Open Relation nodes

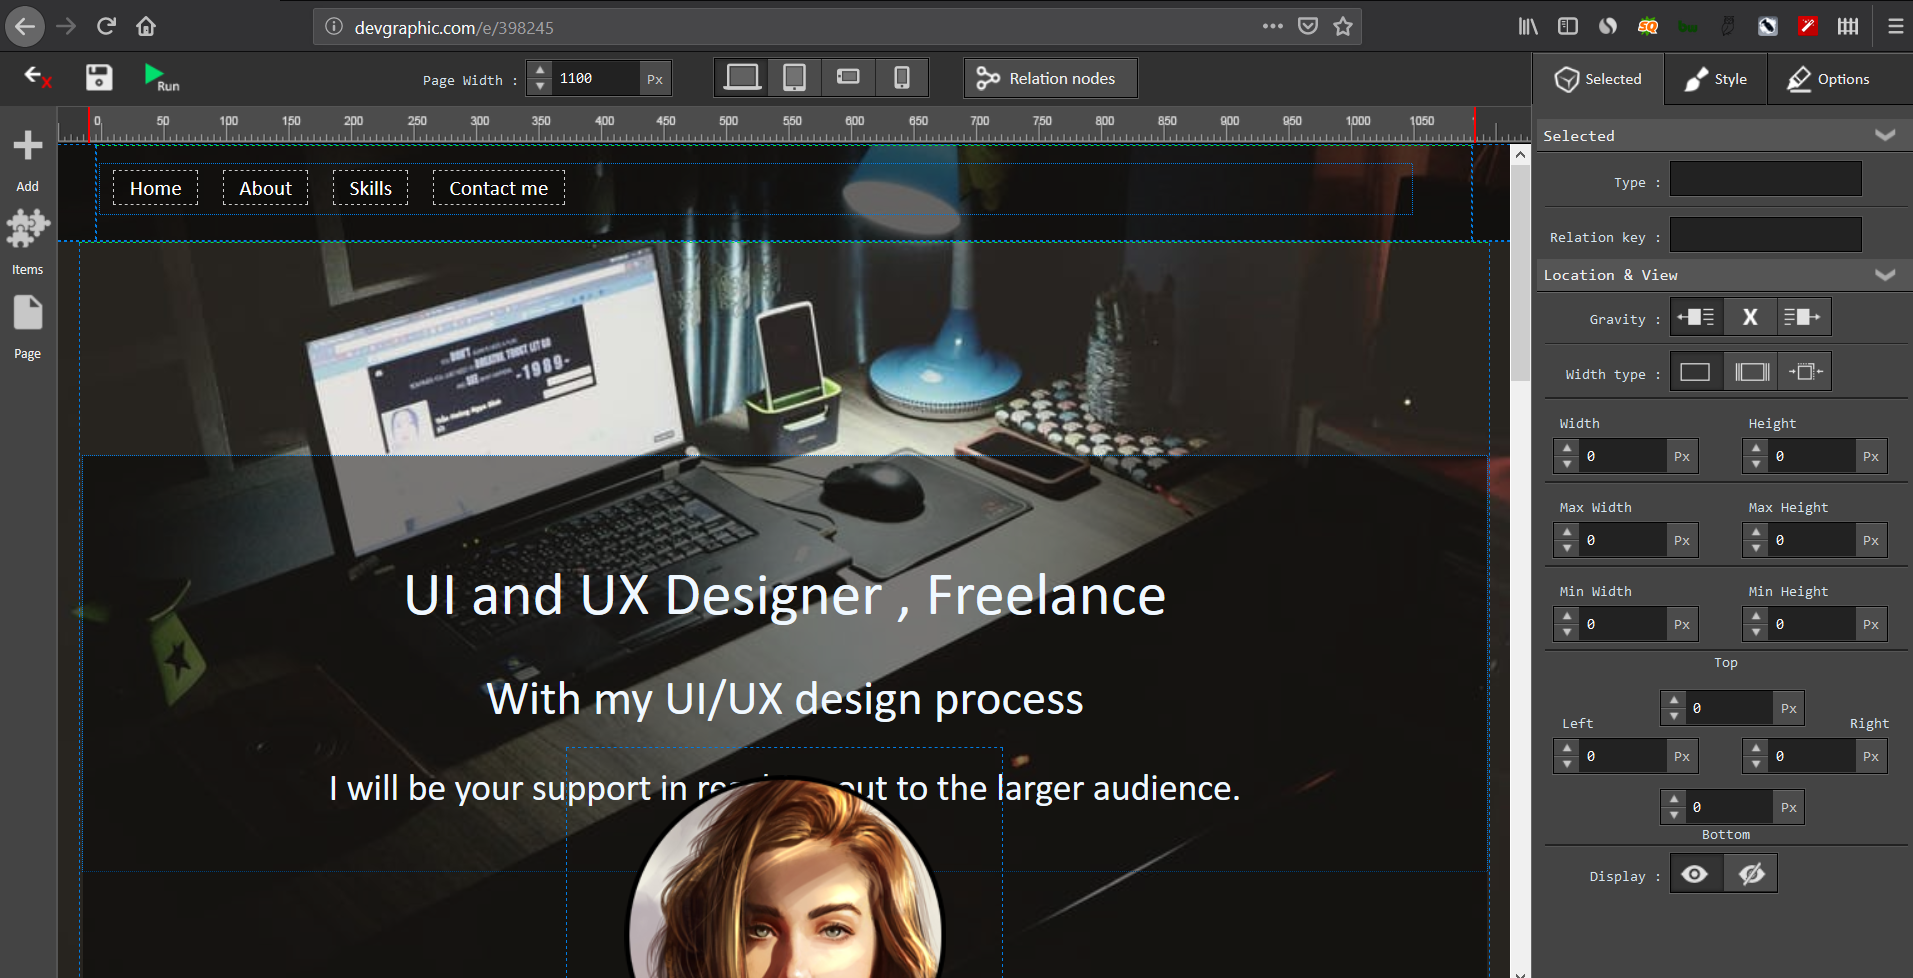pyautogui.click(x=1049, y=77)
